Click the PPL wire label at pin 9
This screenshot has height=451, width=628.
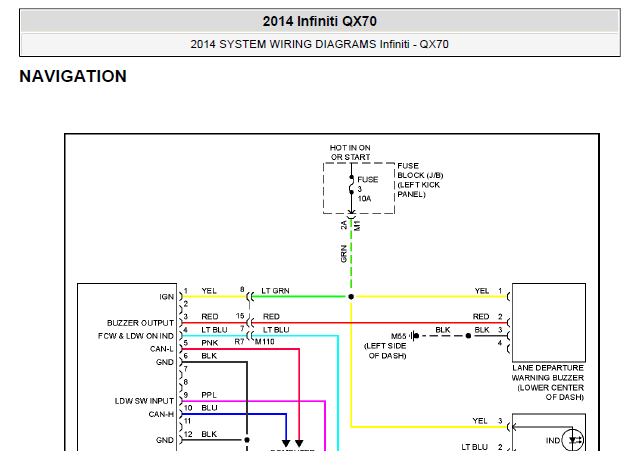209,395
